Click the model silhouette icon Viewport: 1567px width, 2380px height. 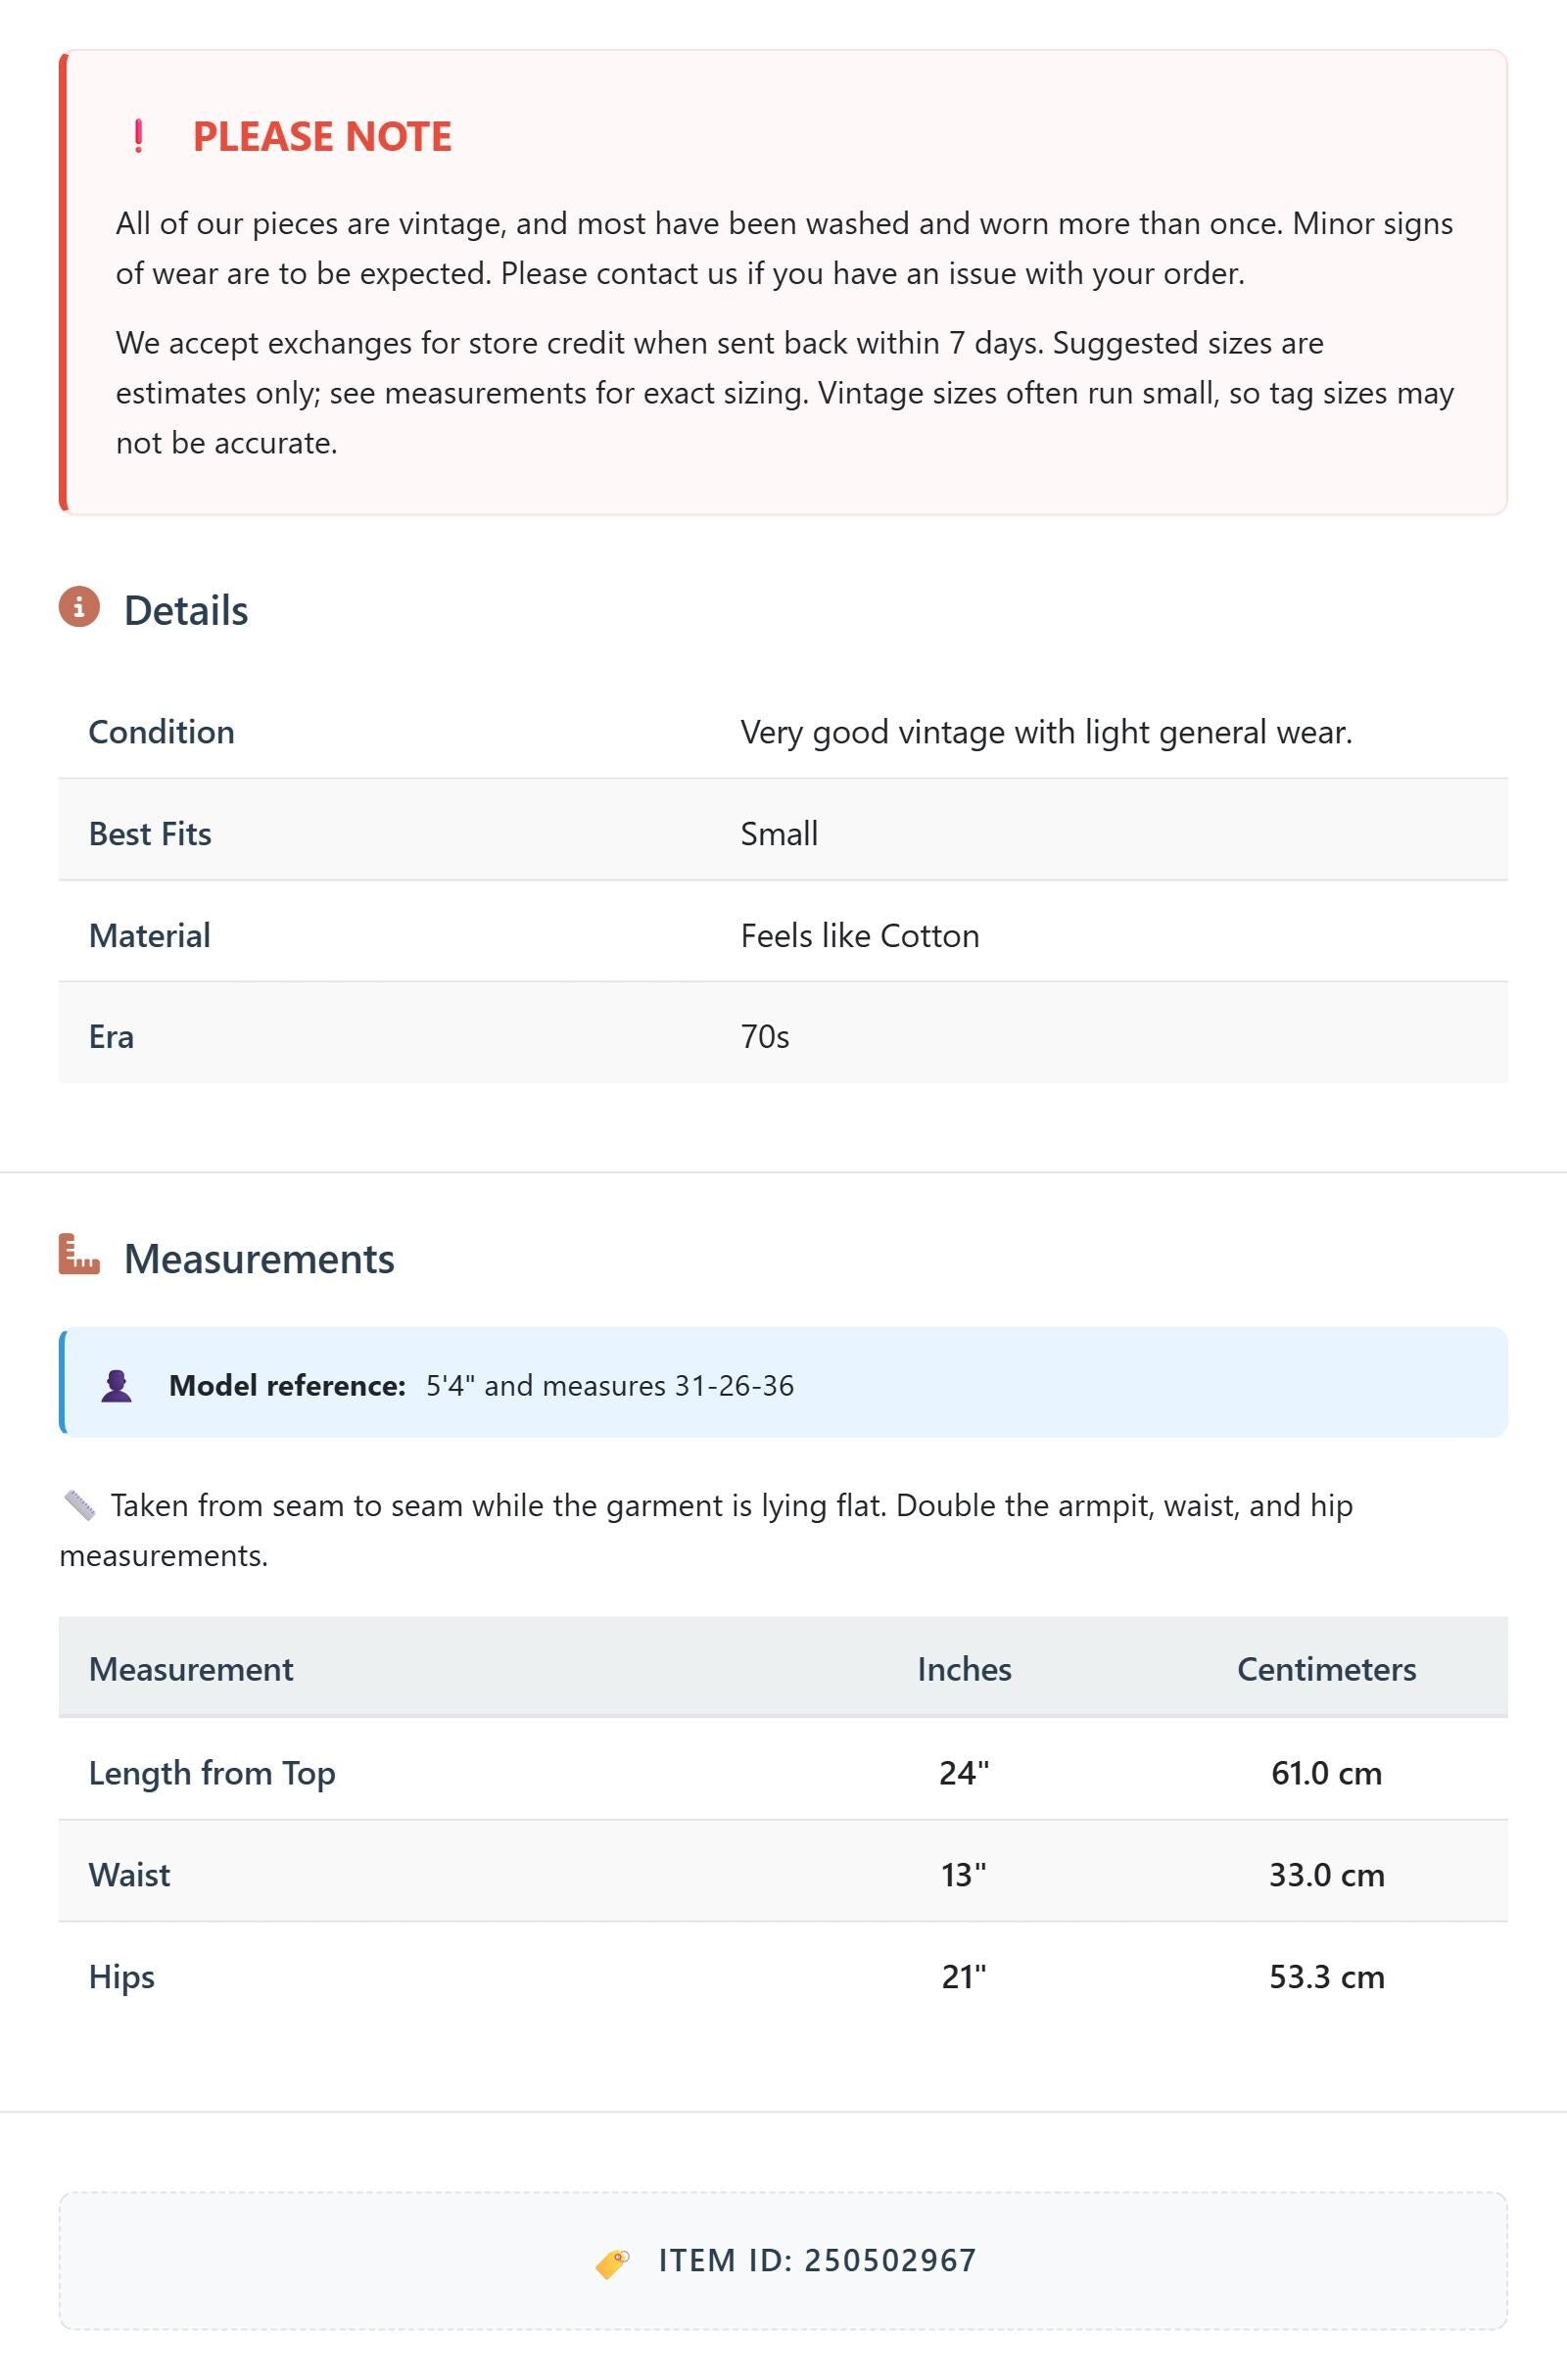coord(117,1386)
